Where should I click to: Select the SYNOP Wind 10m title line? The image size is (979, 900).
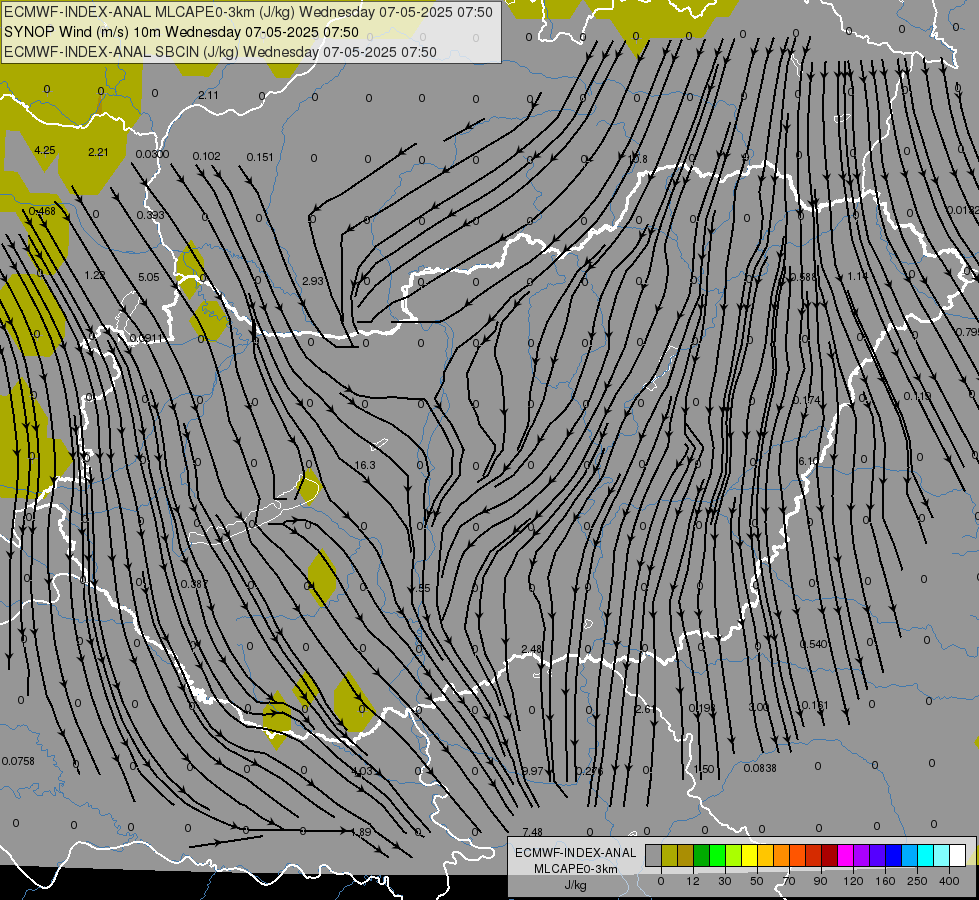click(181, 32)
